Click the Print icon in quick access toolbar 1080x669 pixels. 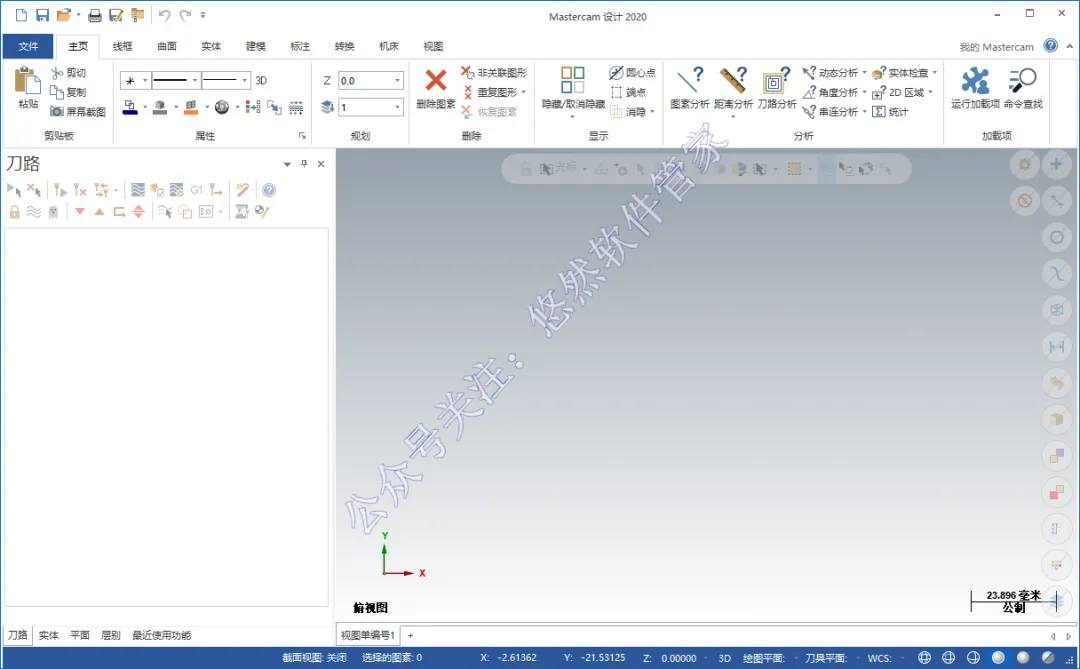click(x=95, y=15)
